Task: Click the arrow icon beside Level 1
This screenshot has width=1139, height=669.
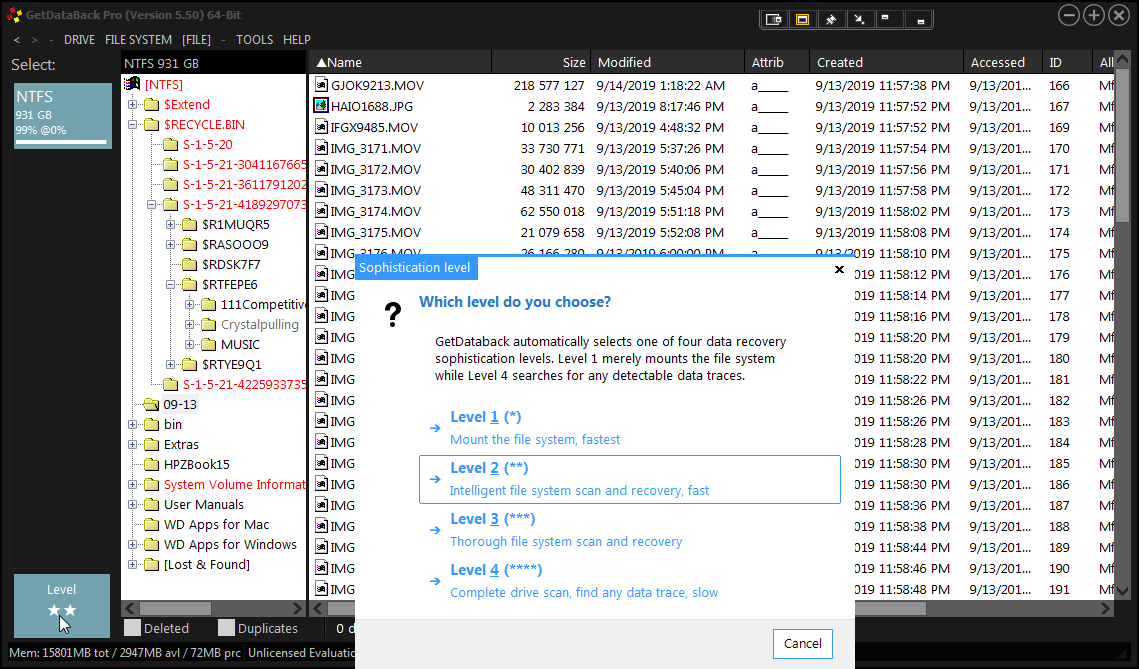Action: click(435, 428)
